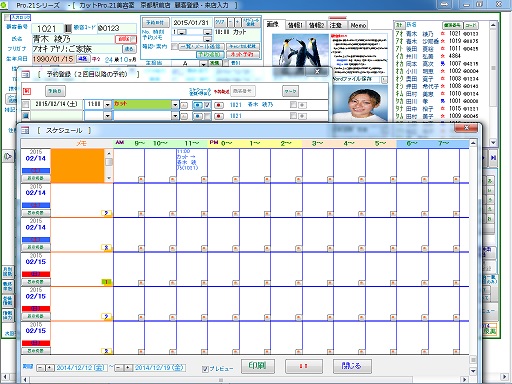Click the green 予約追加 button
Viewport: 512px width, 384px height.
[x=210, y=54]
